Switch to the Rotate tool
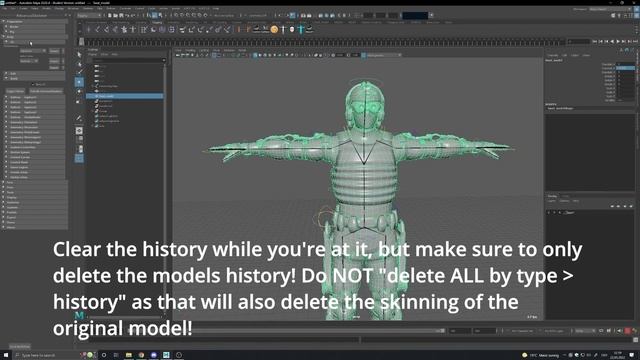 pyautogui.click(x=79, y=91)
